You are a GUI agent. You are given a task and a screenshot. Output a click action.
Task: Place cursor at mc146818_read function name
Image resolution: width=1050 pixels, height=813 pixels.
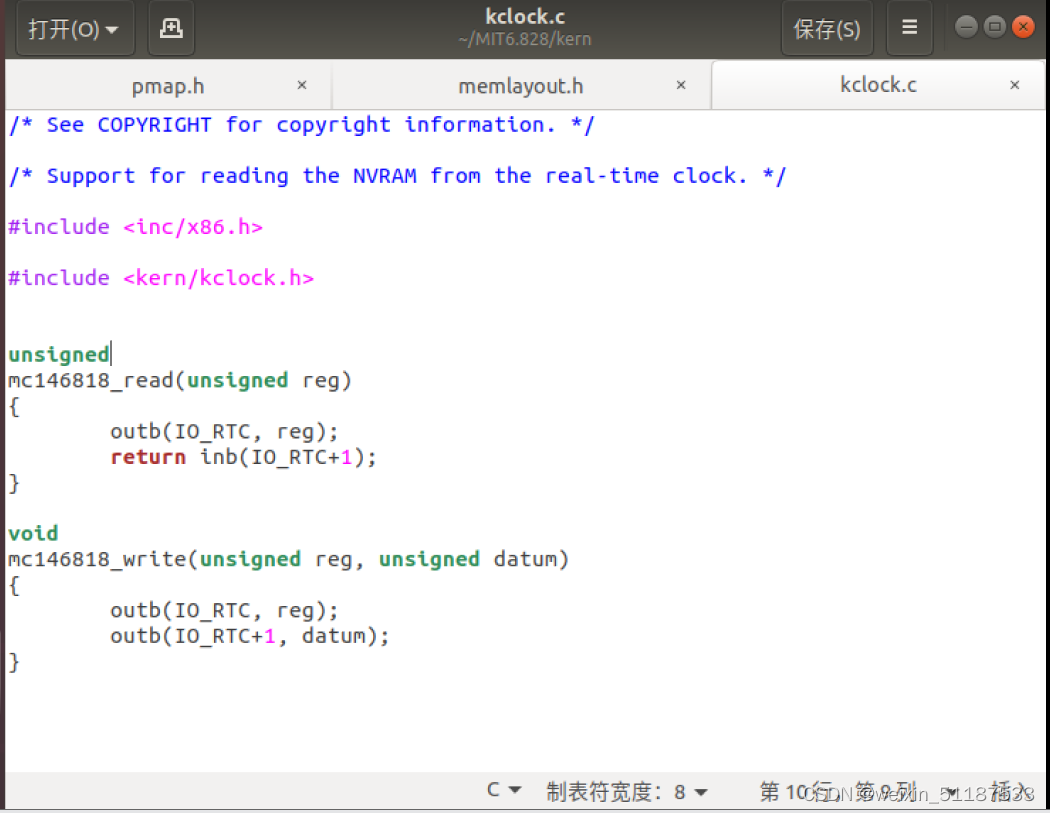[x=90, y=380]
